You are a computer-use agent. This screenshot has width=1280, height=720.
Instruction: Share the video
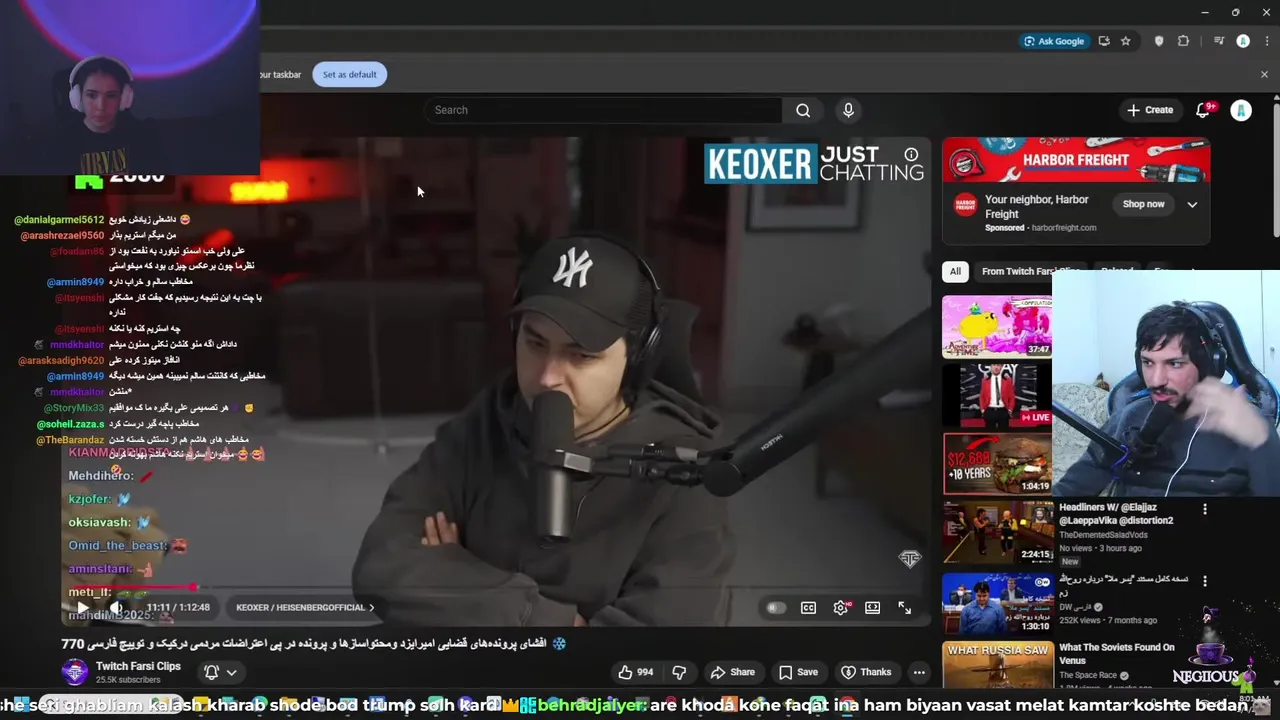pyautogui.click(x=732, y=672)
